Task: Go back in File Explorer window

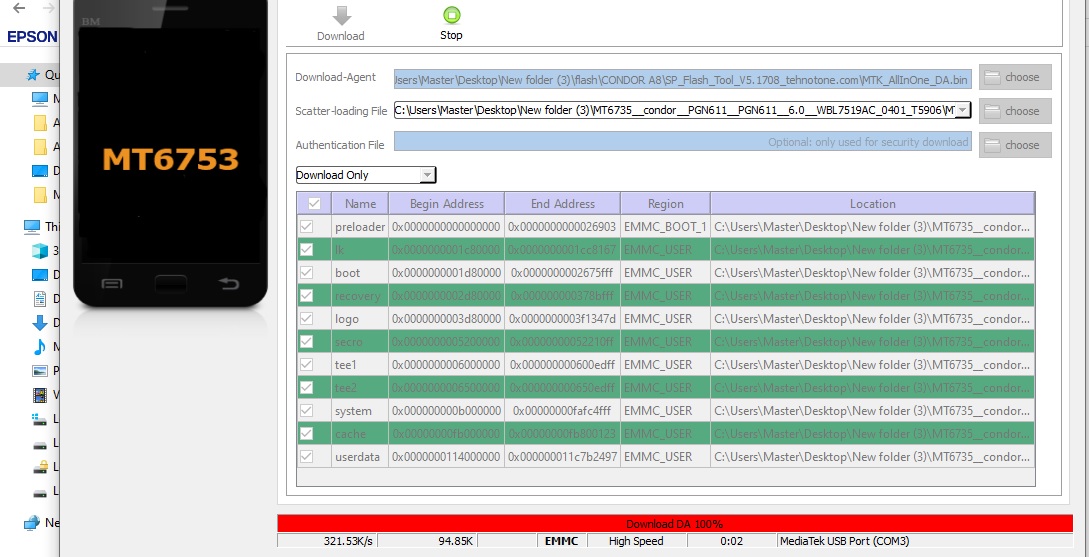Action: (19, 8)
